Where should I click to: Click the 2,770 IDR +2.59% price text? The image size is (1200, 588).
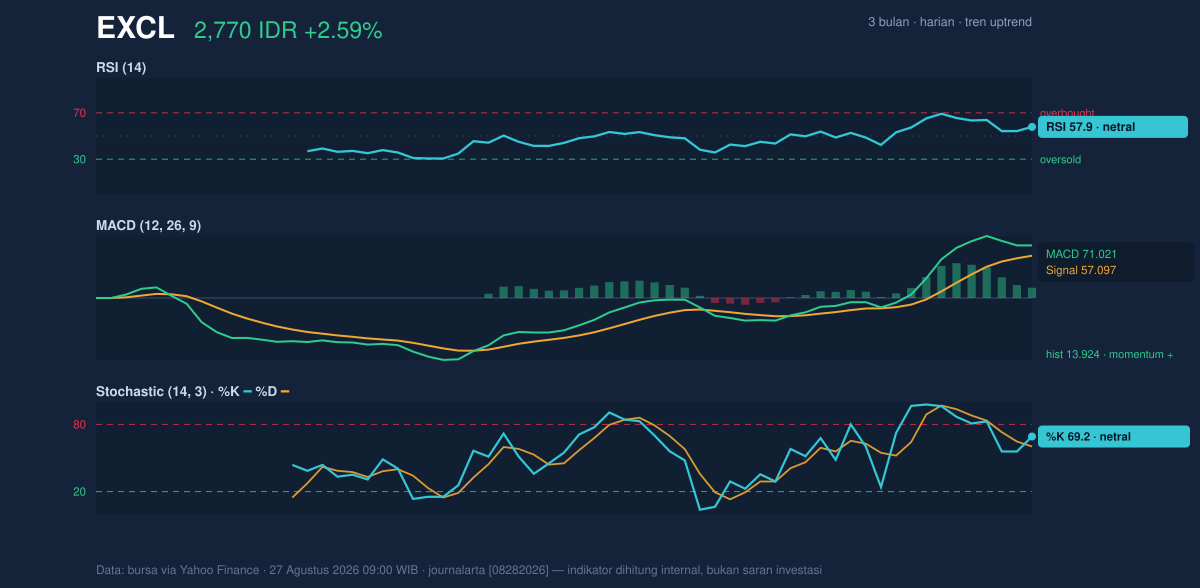[x=288, y=31]
